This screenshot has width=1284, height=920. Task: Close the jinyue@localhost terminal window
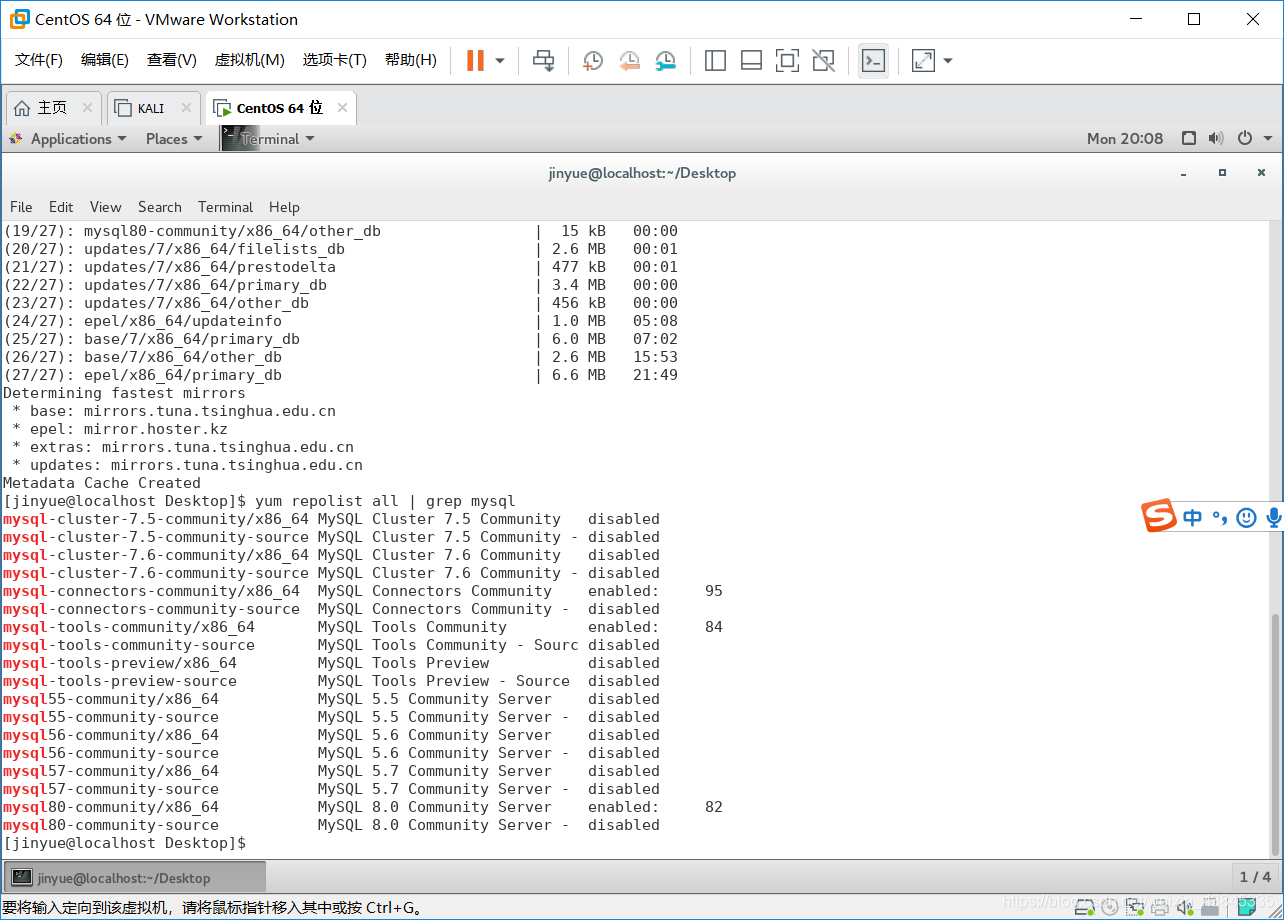[1260, 173]
